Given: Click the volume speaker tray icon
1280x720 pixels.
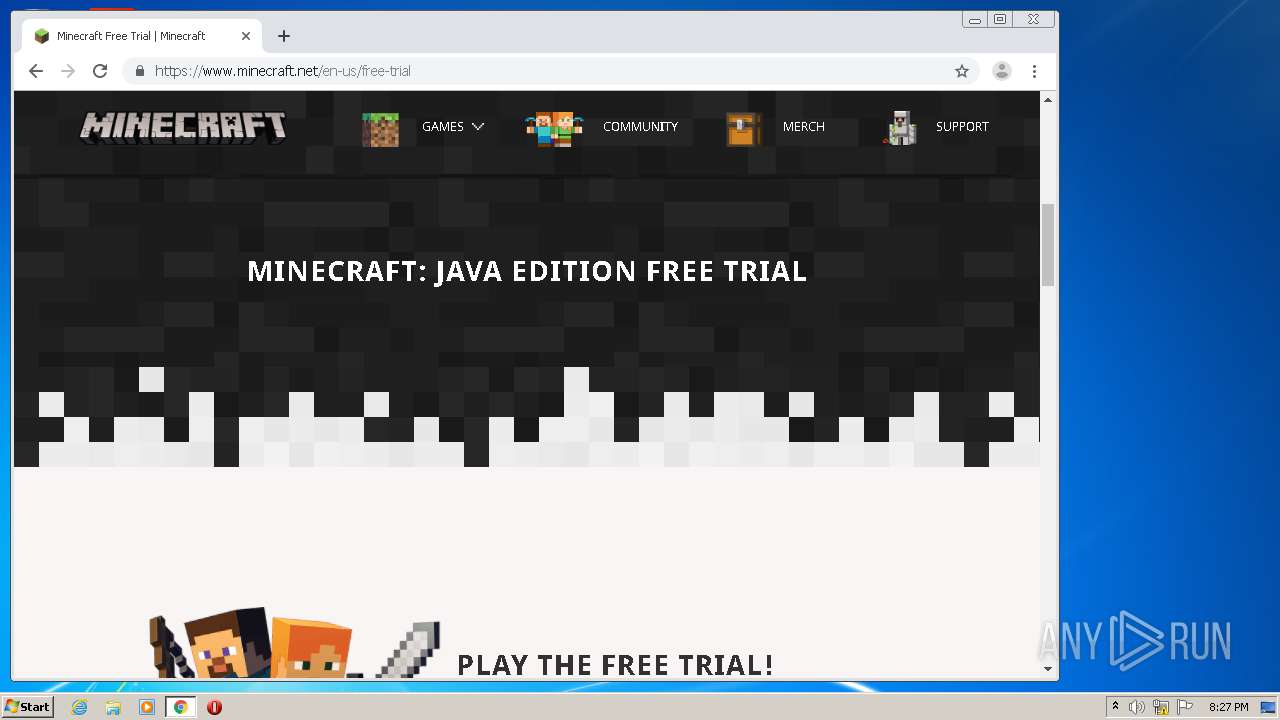Looking at the screenshot, I should click(x=1137, y=707).
